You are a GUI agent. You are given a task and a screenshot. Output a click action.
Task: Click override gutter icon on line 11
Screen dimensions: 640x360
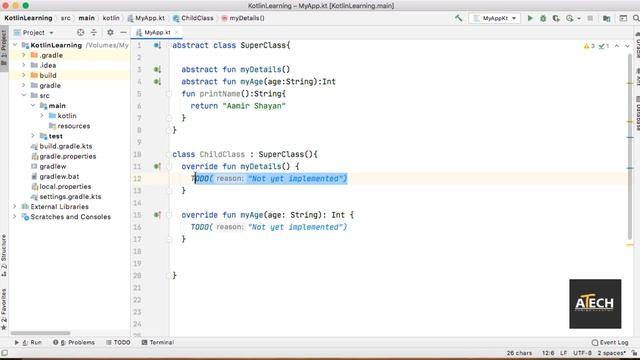click(x=157, y=167)
